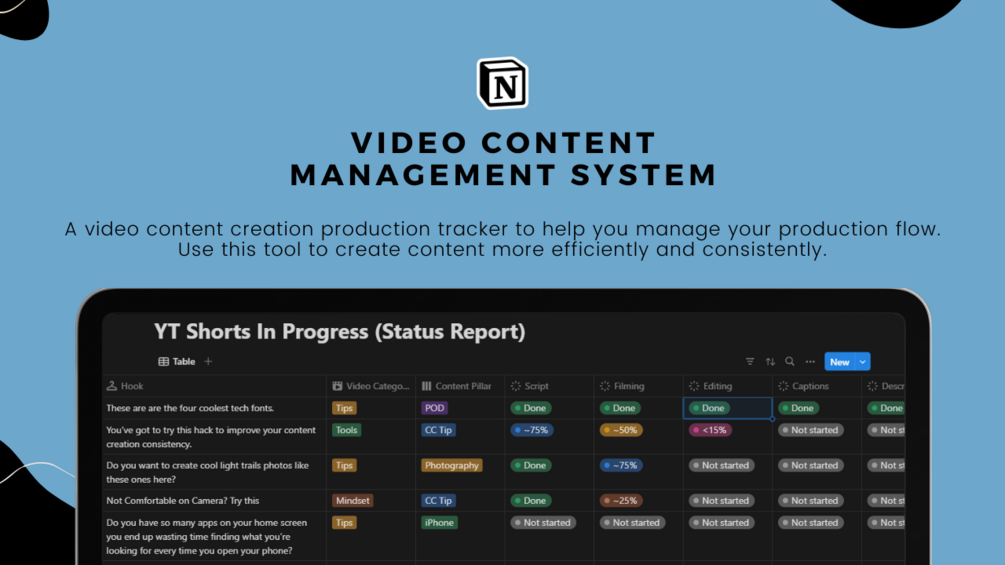Click the Filming column header
Viewport: 1005px width, 565px height.
click(638, 386)
